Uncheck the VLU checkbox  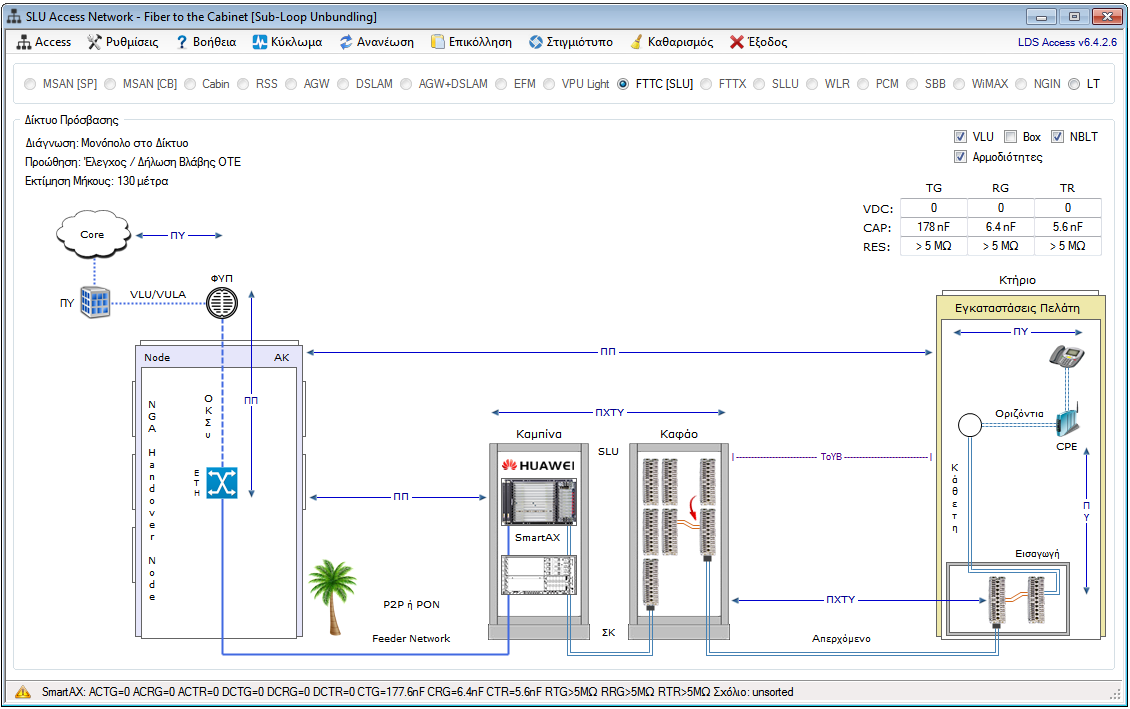point(961,137)
